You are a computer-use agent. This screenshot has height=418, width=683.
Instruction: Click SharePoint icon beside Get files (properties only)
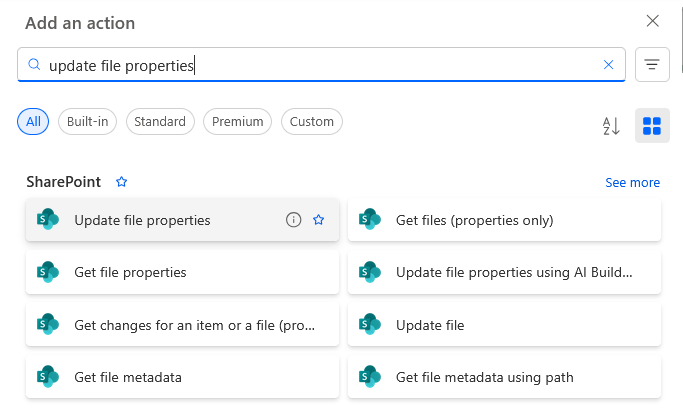370,219
